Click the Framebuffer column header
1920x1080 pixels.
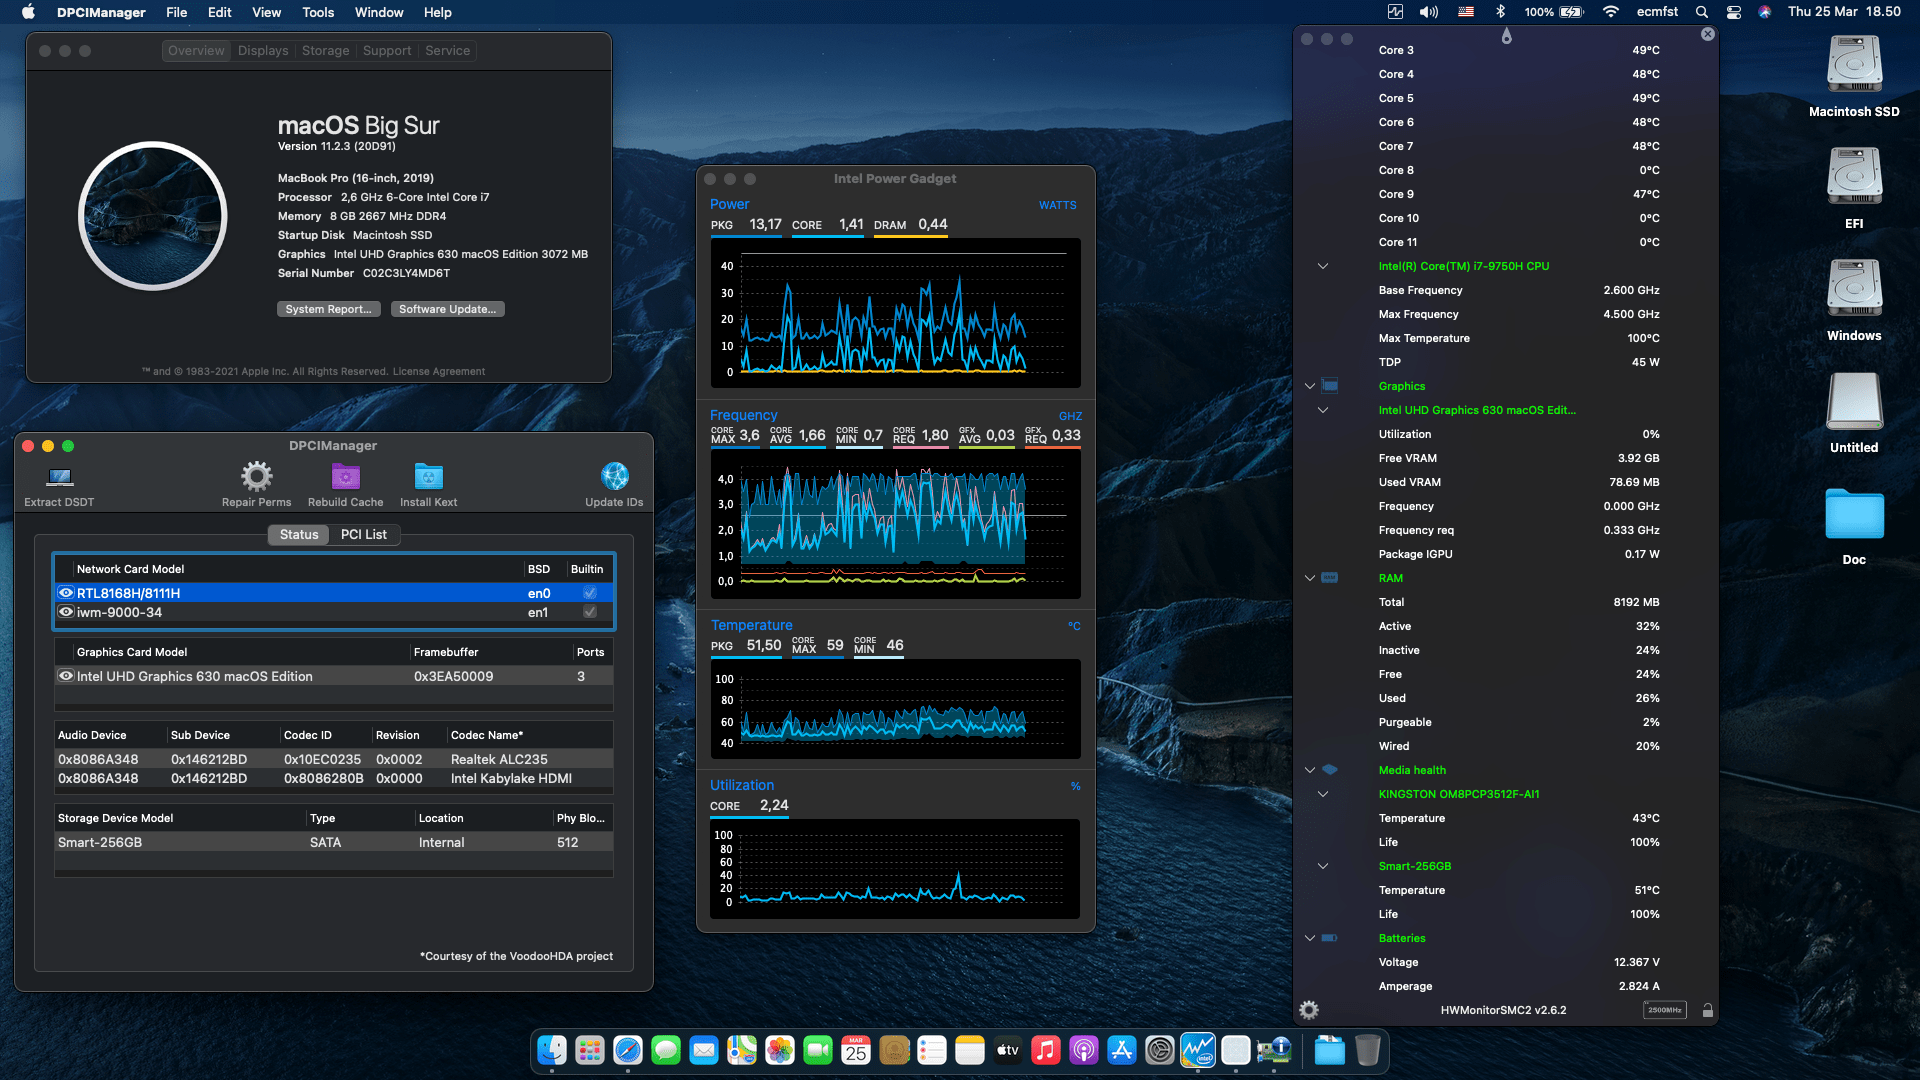click(490, 652)
